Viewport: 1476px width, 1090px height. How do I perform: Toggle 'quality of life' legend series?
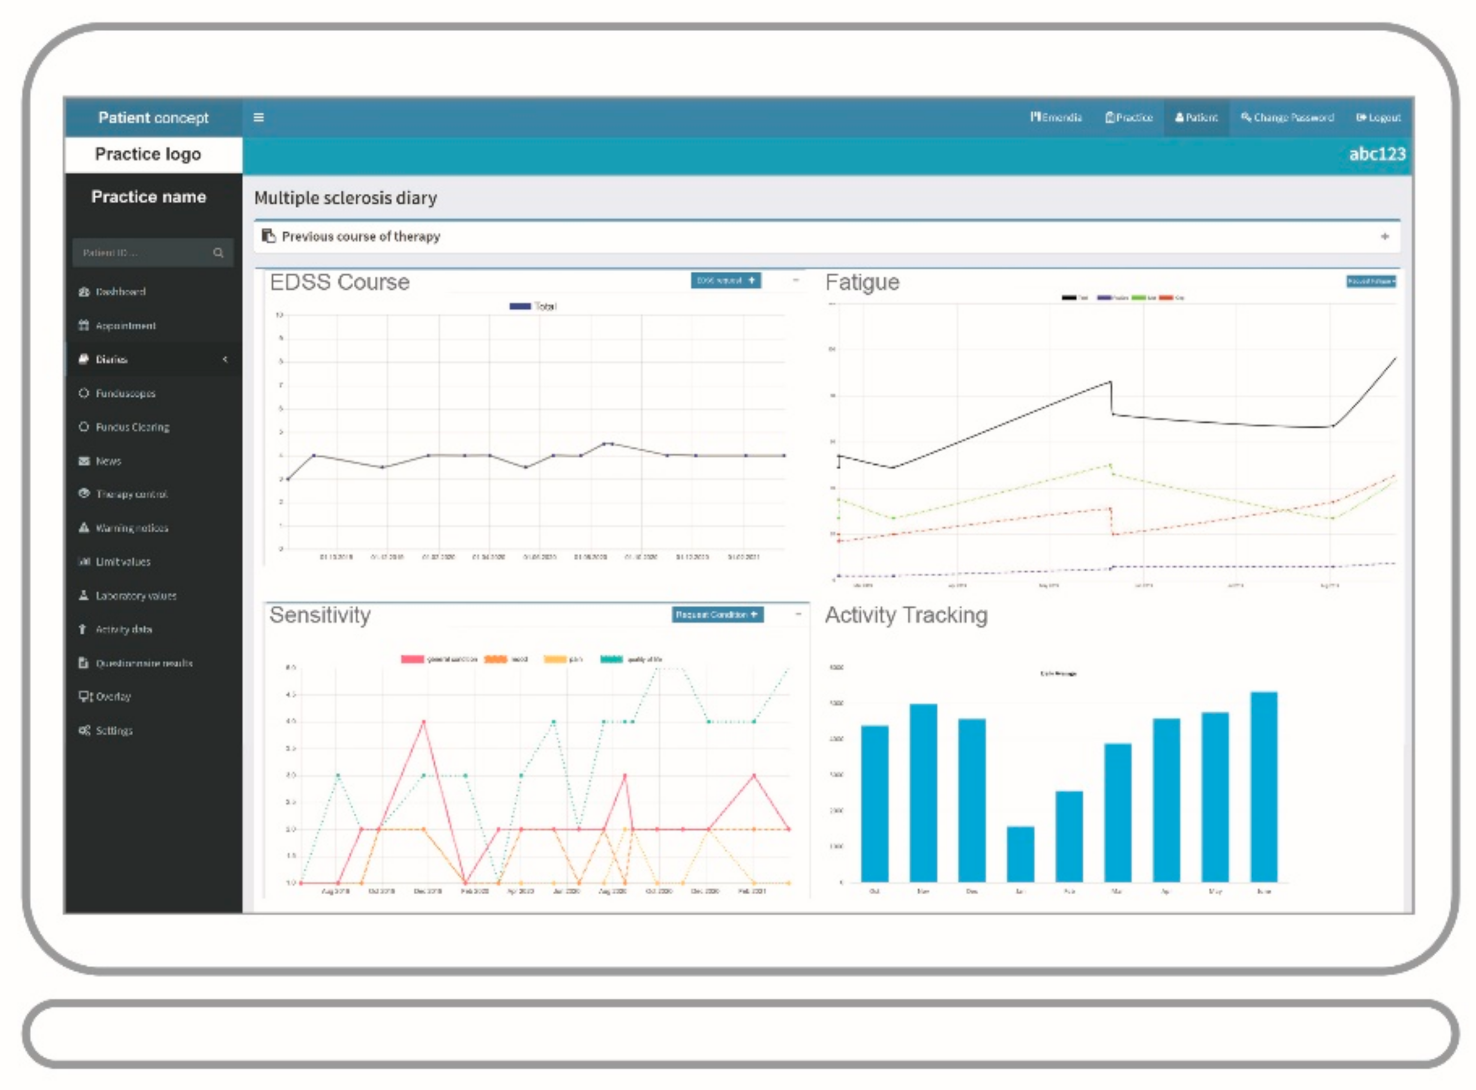tap(644, 660)
